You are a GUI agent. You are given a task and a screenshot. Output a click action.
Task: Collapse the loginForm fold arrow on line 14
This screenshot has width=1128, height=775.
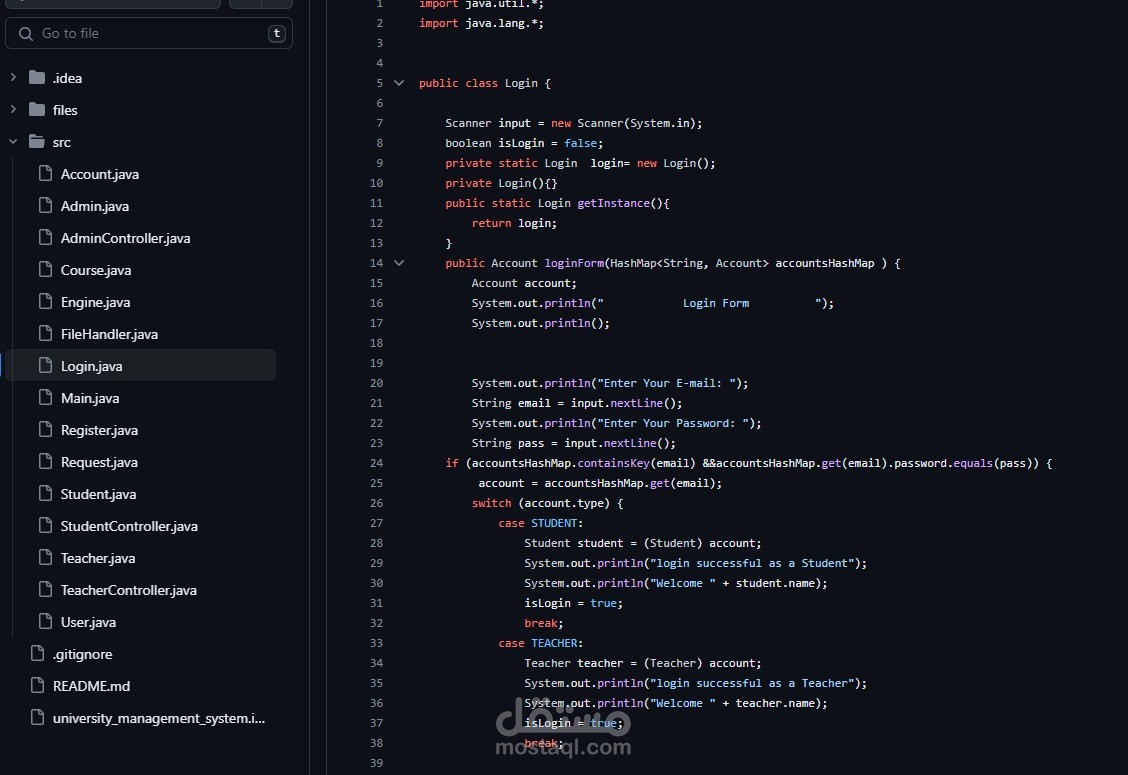coord(399,263)
